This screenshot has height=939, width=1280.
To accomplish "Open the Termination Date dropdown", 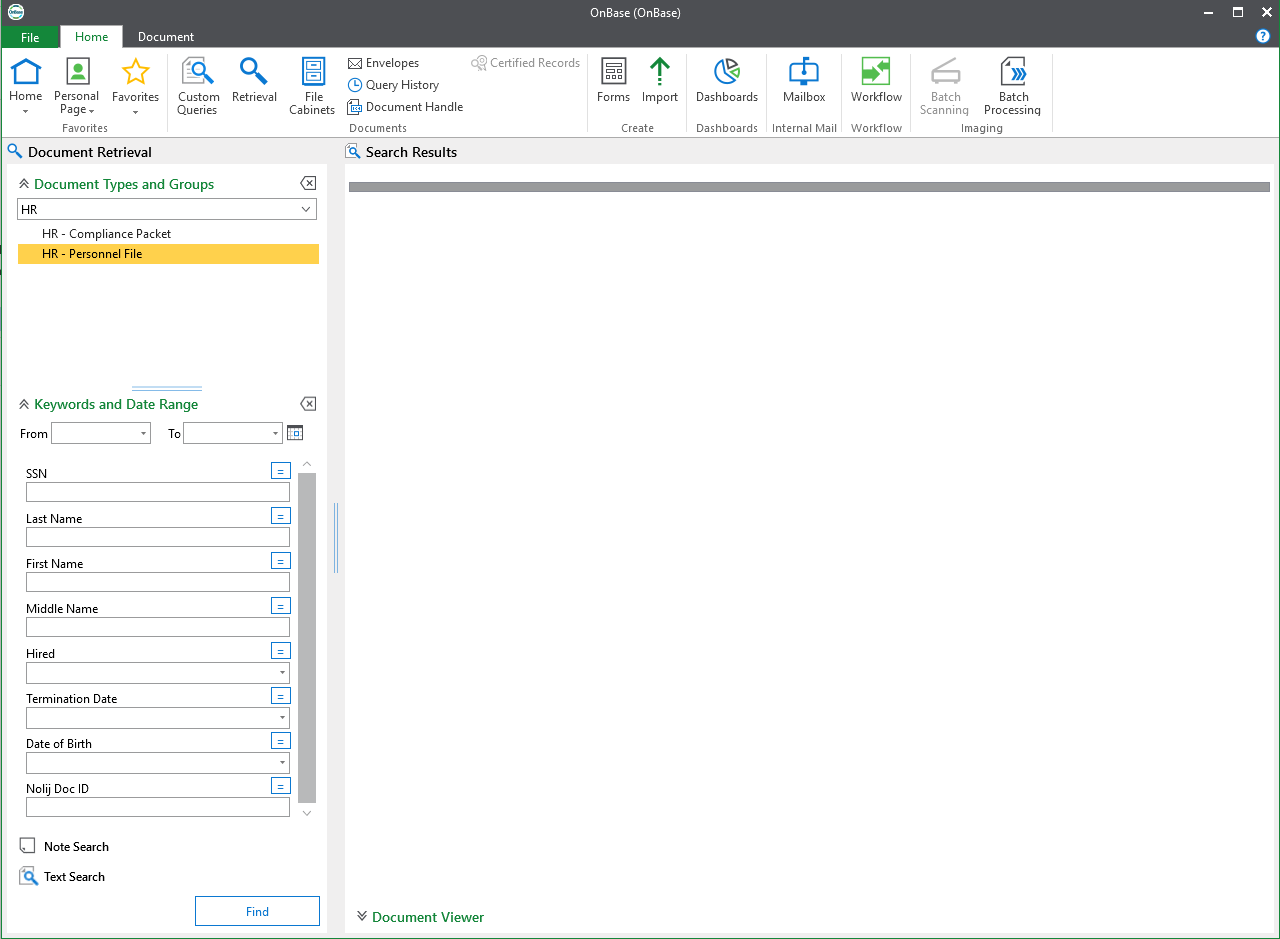I will point(283,718).
